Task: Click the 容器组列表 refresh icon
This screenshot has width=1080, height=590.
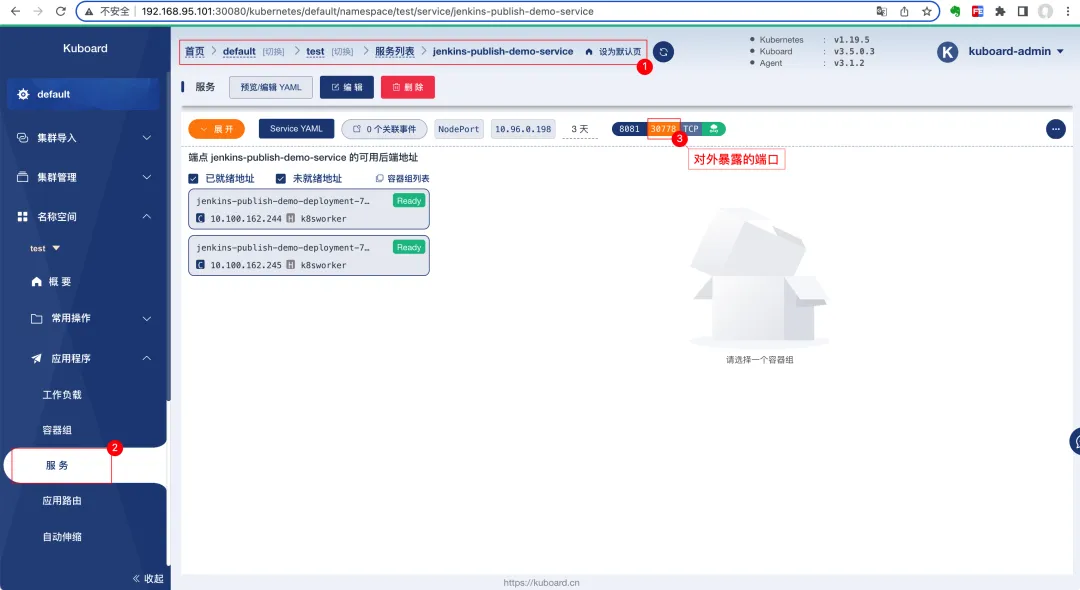Action: 380,178
